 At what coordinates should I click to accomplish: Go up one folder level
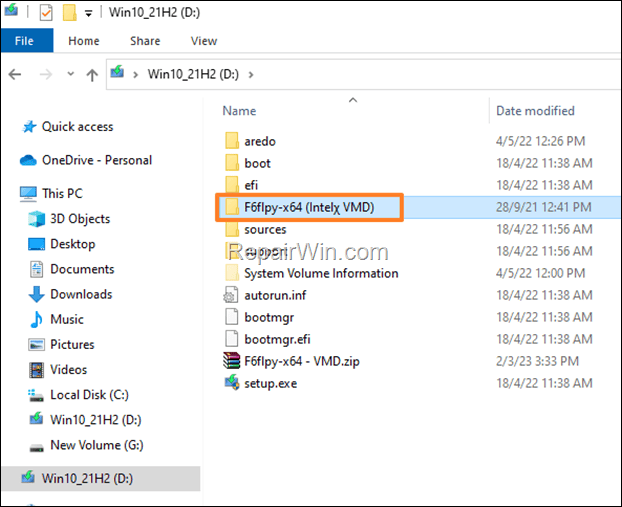(92, 75)
